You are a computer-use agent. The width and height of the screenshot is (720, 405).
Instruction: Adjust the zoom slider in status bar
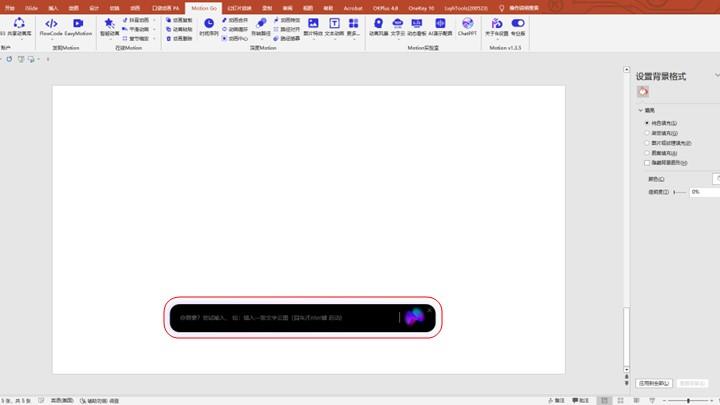pyautogui.click(x=688, y=401)
